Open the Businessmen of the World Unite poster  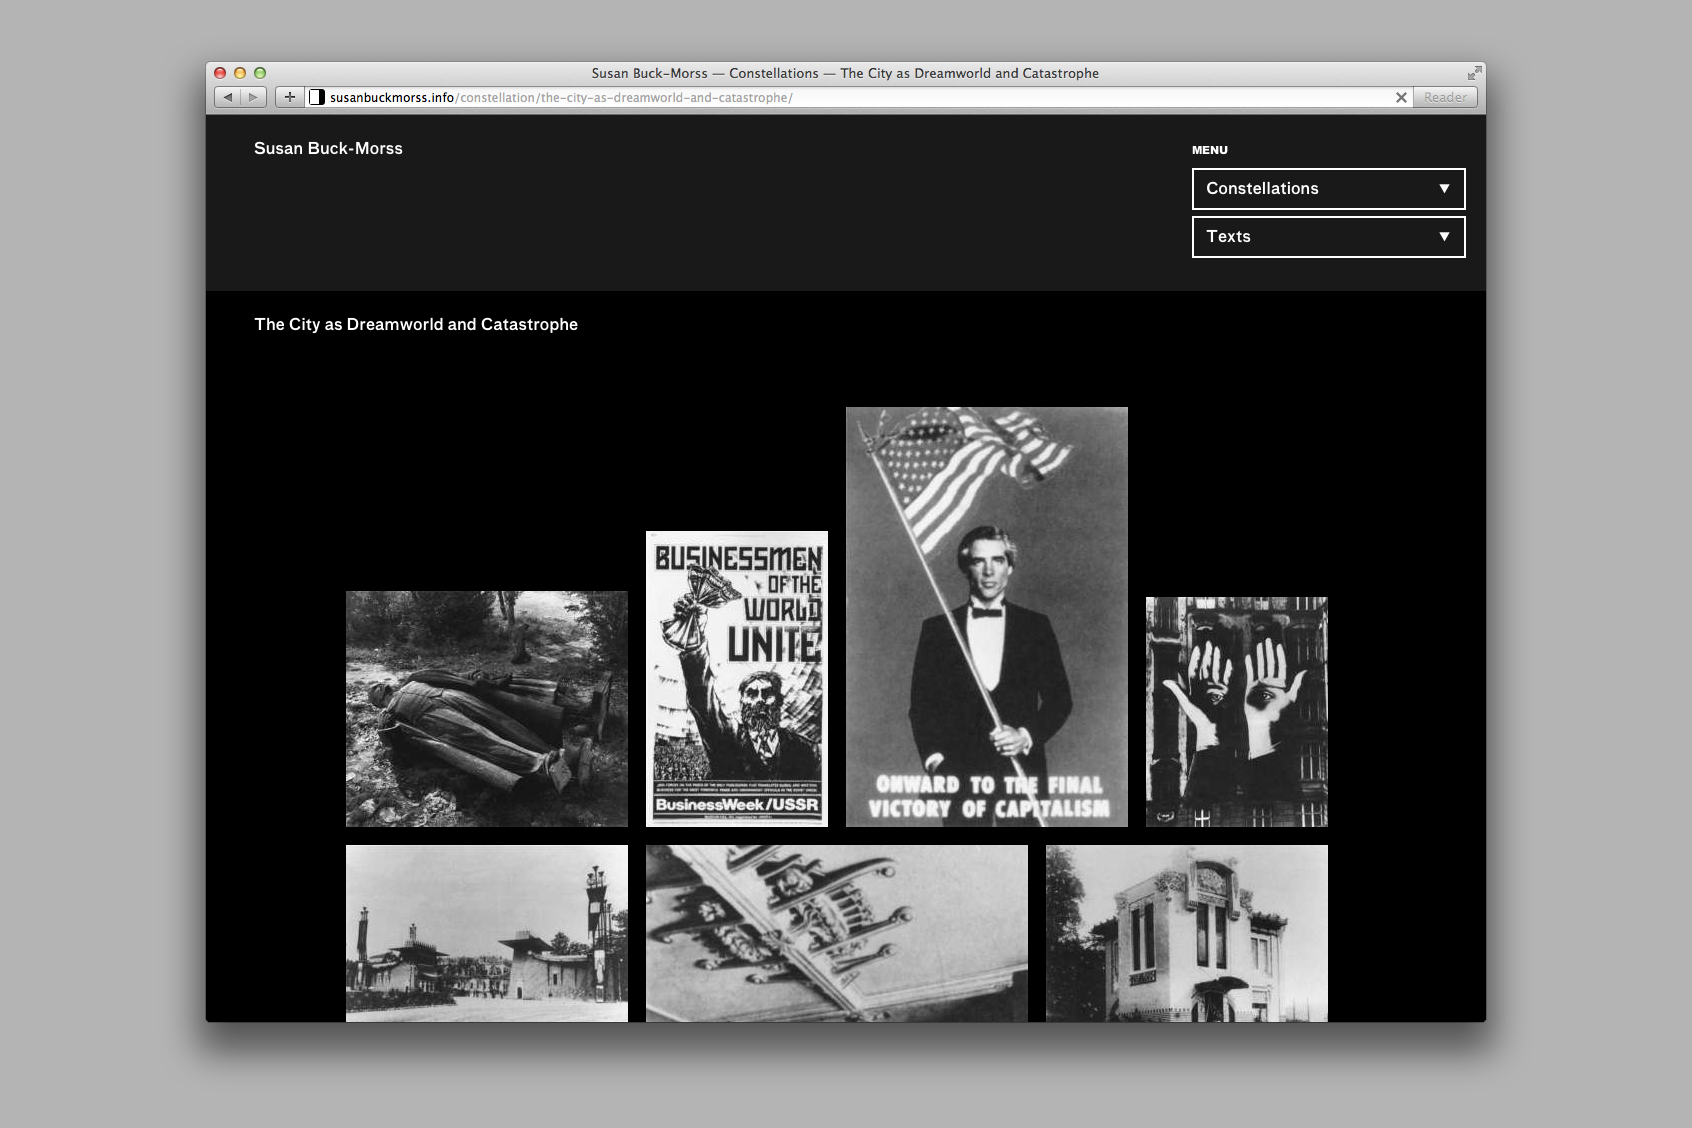point(737,679)
